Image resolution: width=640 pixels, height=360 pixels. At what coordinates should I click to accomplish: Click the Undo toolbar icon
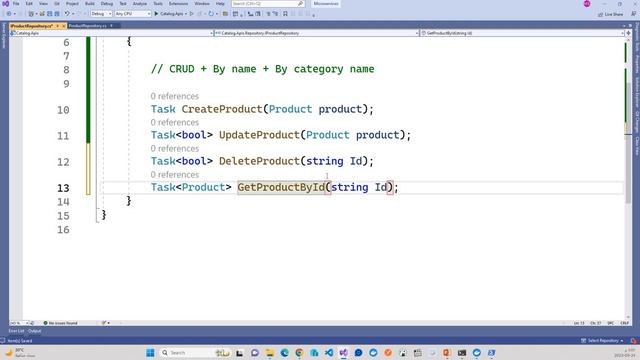[x=67, y=14]
